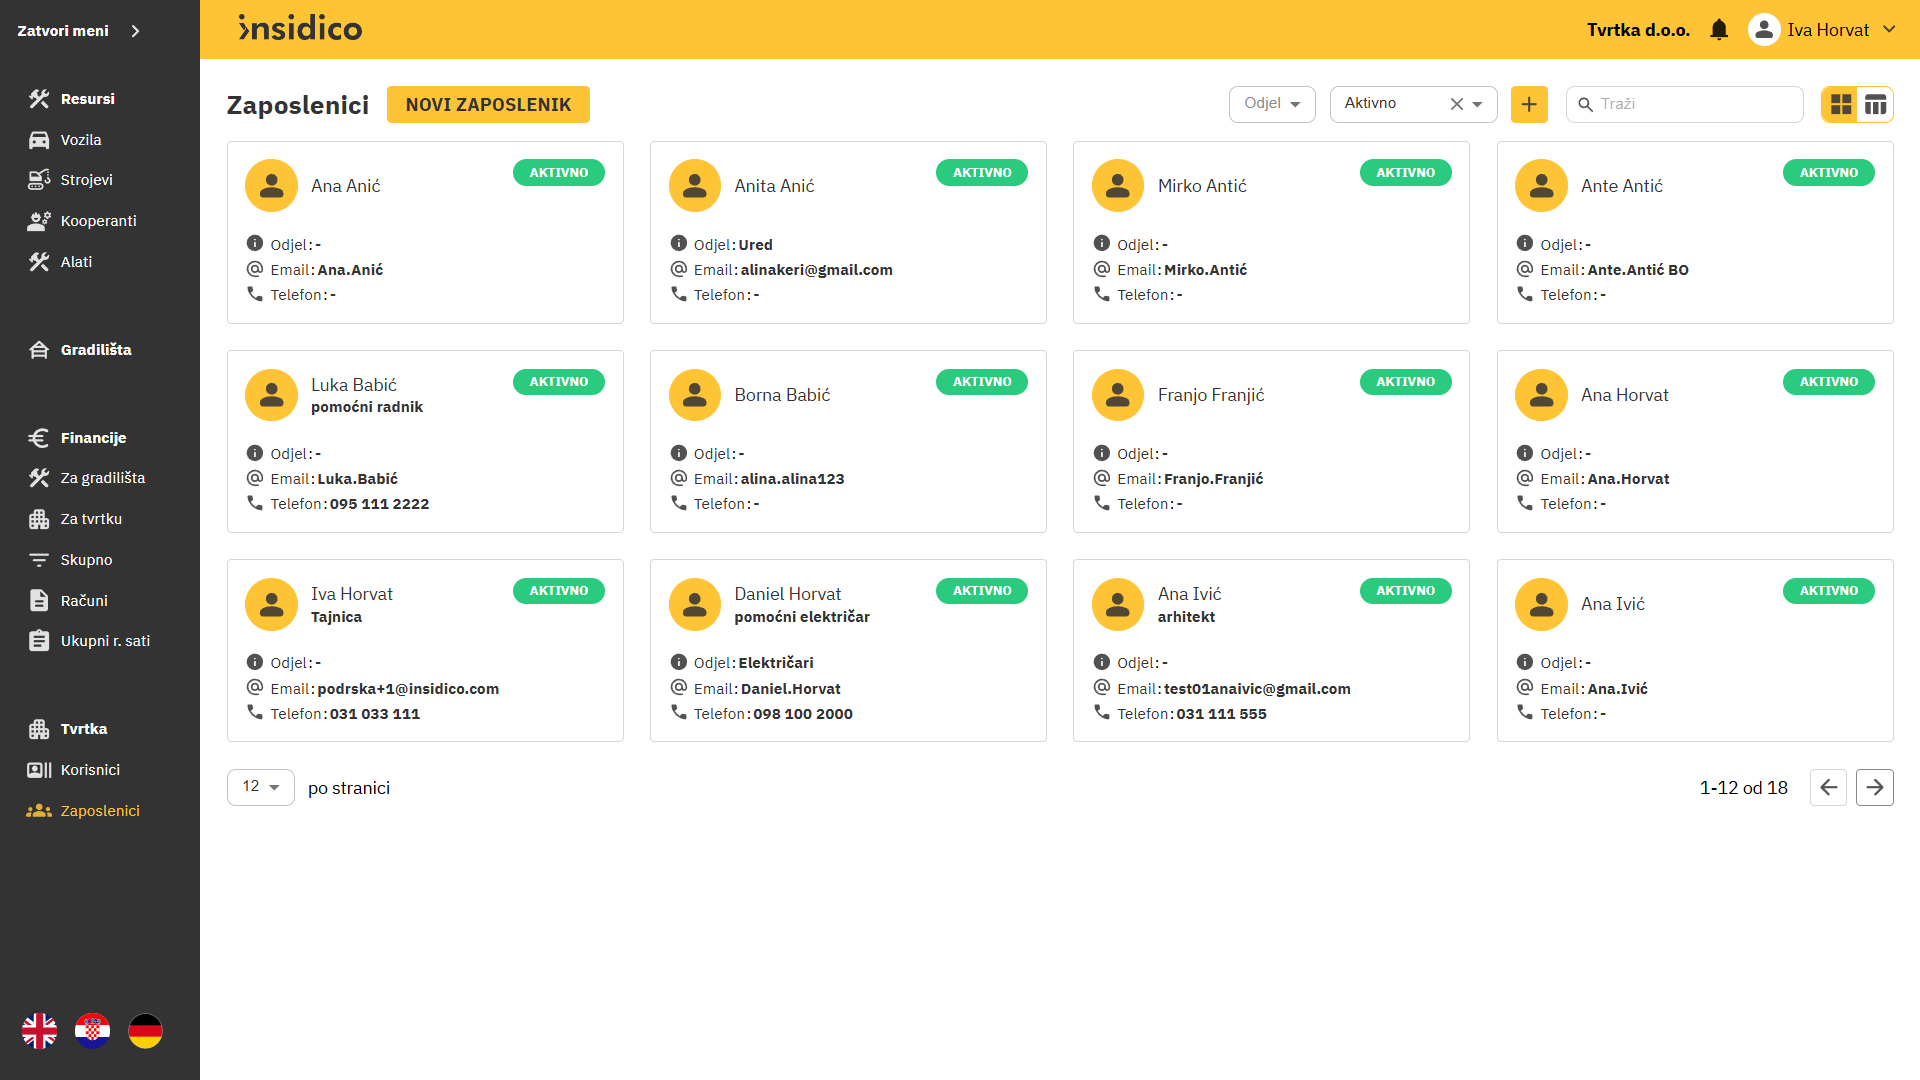1920x1080 pixels.
Task: Go to previous page arrow
Action: click(x=1828, y=787)
